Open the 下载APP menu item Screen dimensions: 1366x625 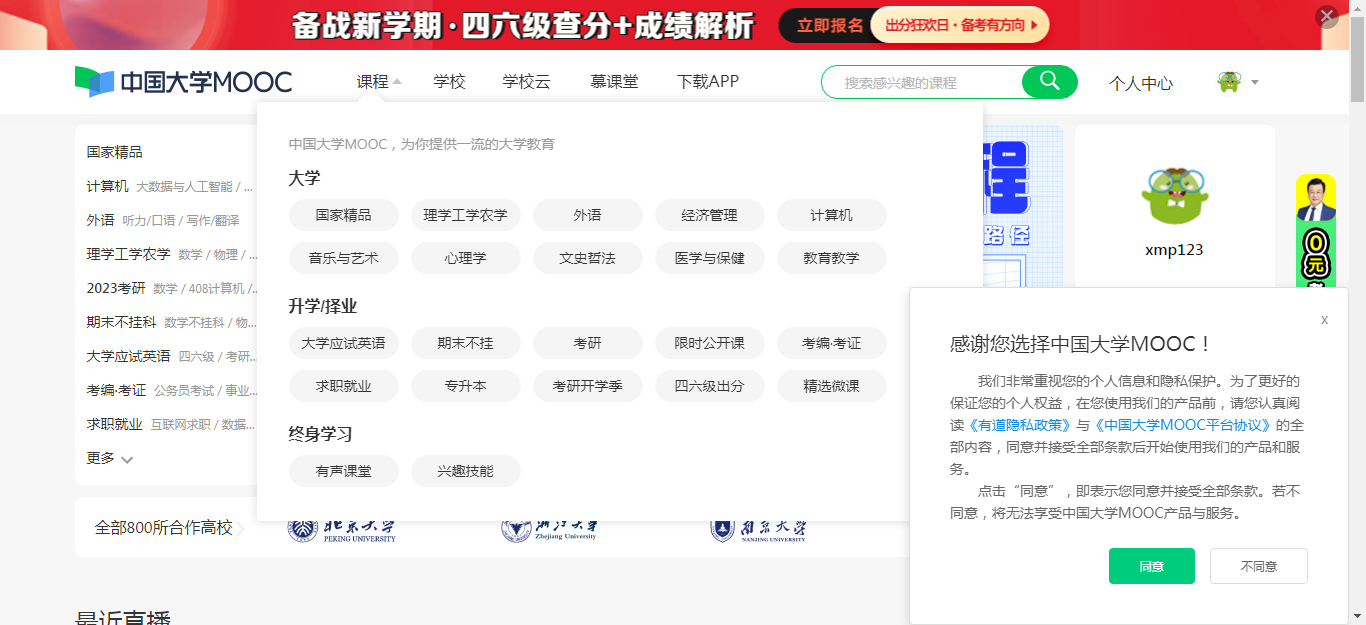click(708, 82)
